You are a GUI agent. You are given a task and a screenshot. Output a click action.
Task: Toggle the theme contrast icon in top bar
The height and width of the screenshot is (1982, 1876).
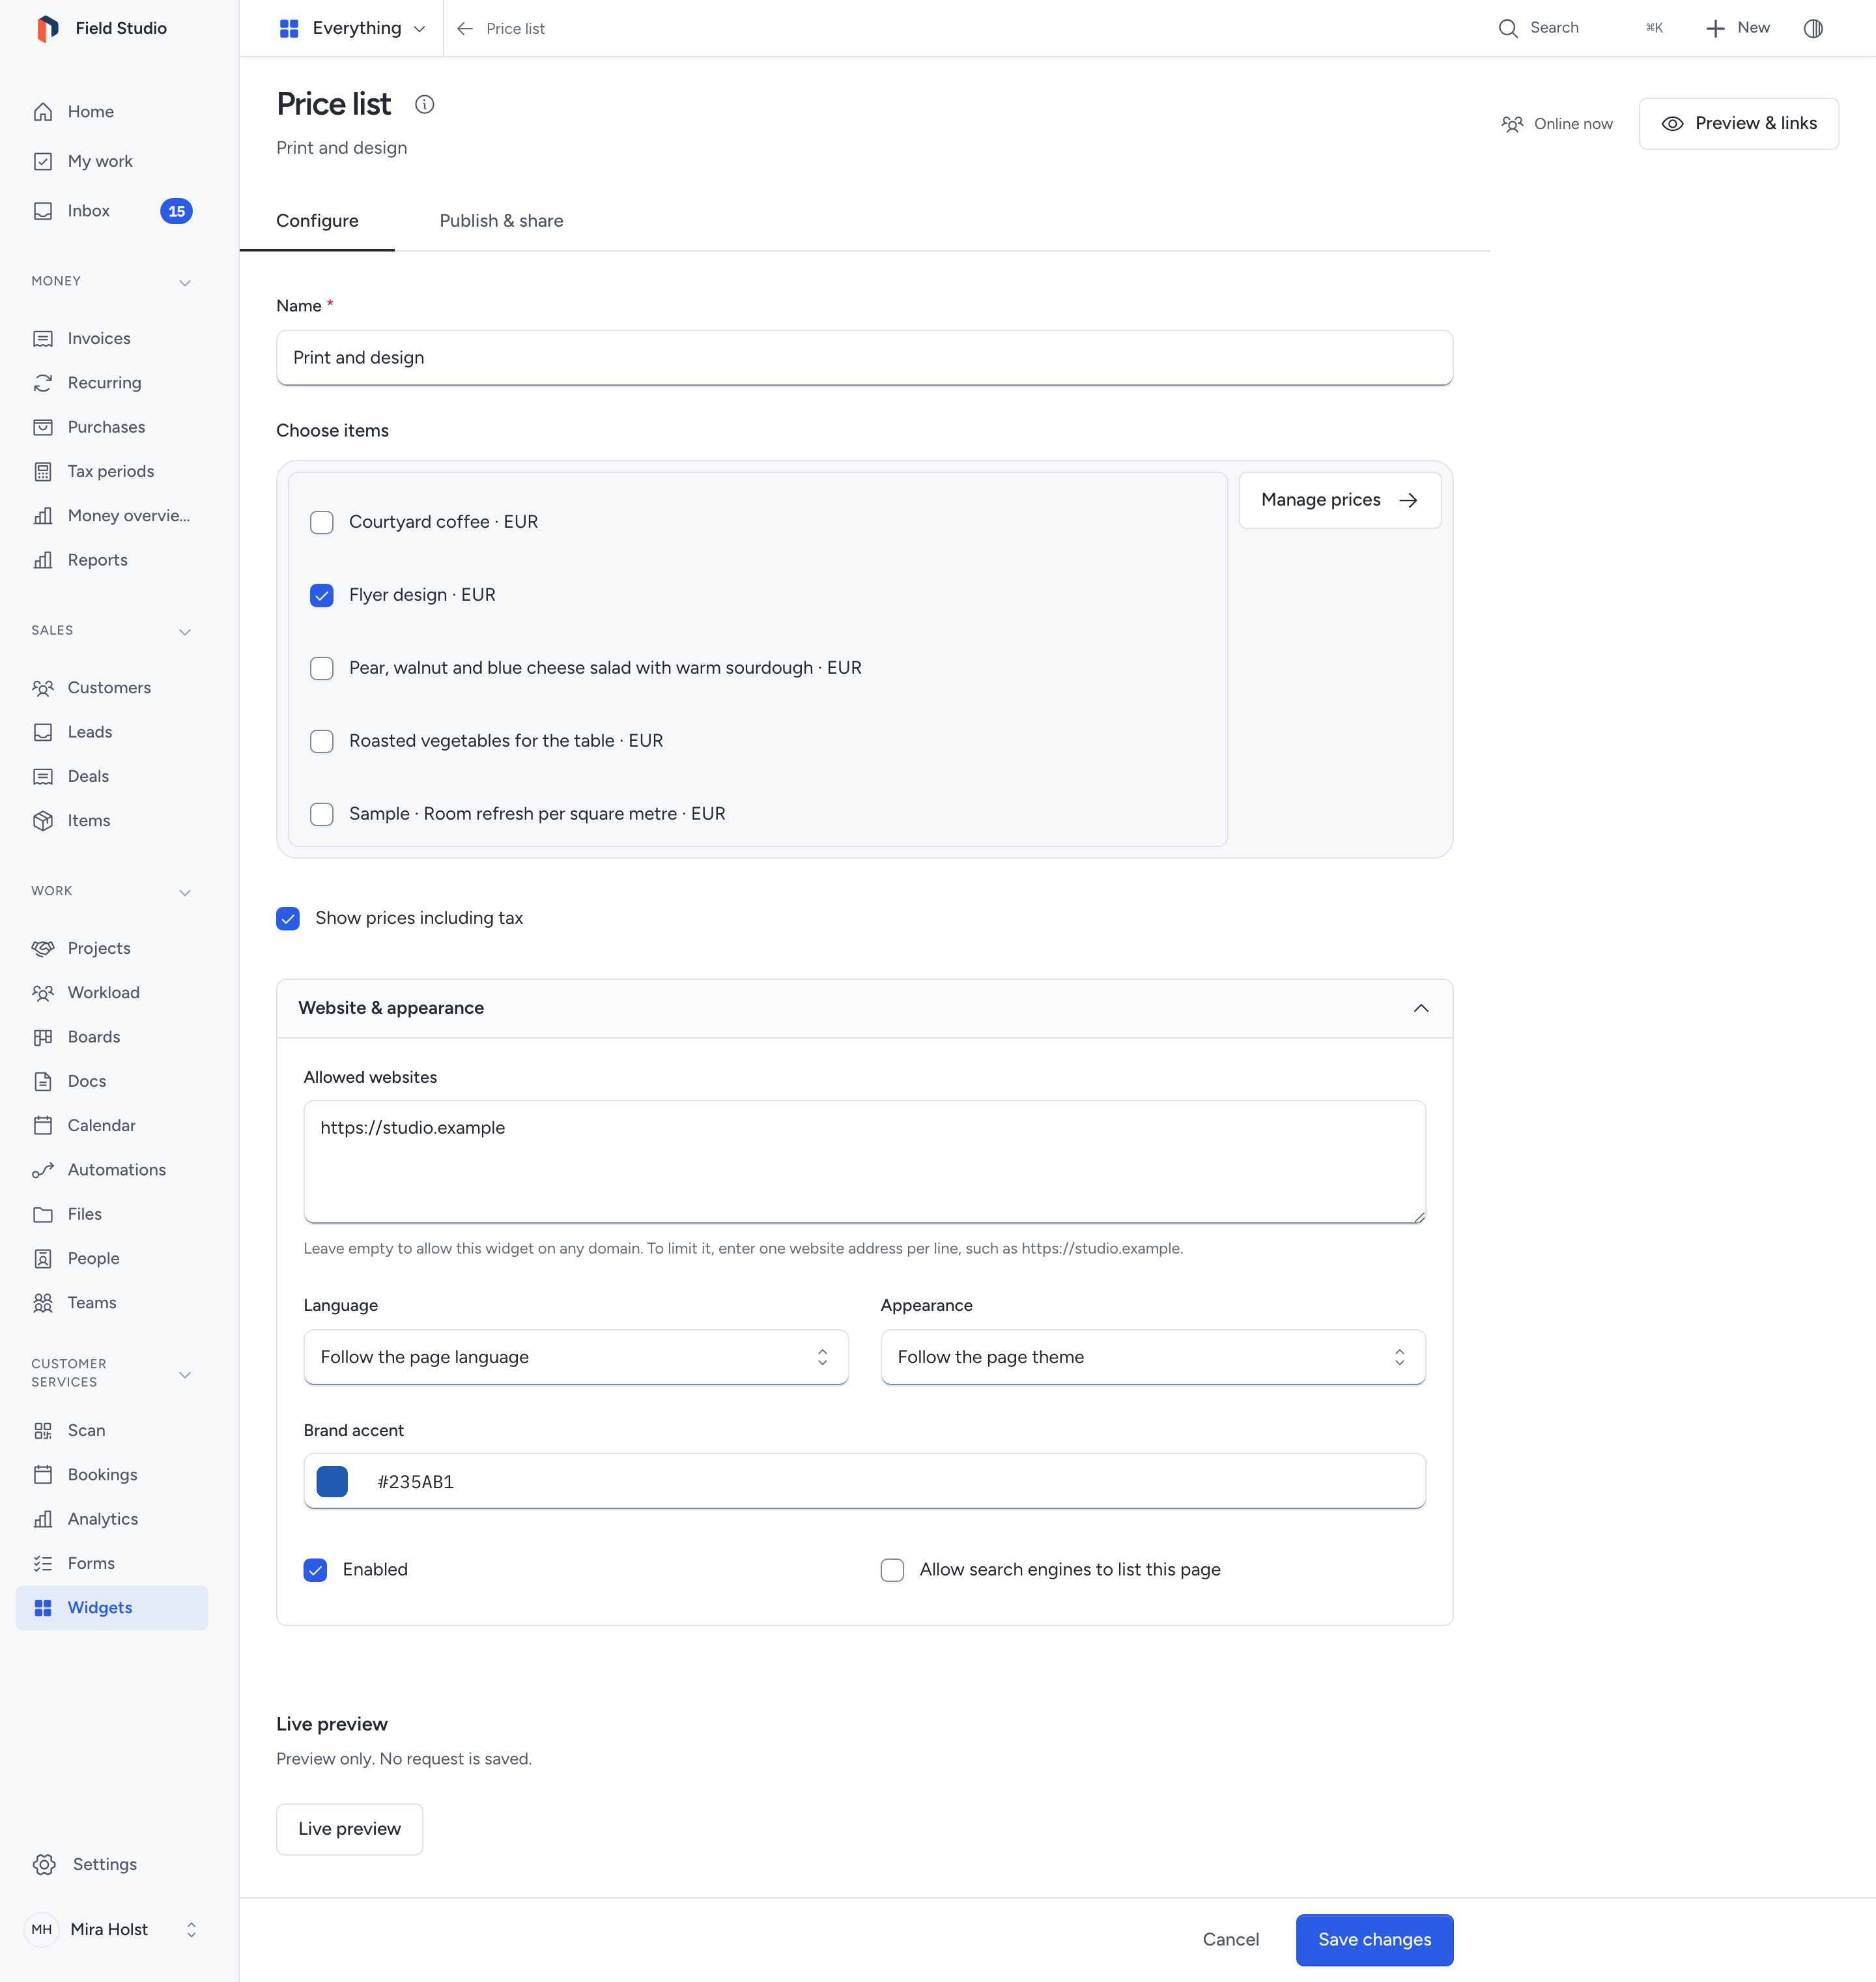(x=1813, y=28)
